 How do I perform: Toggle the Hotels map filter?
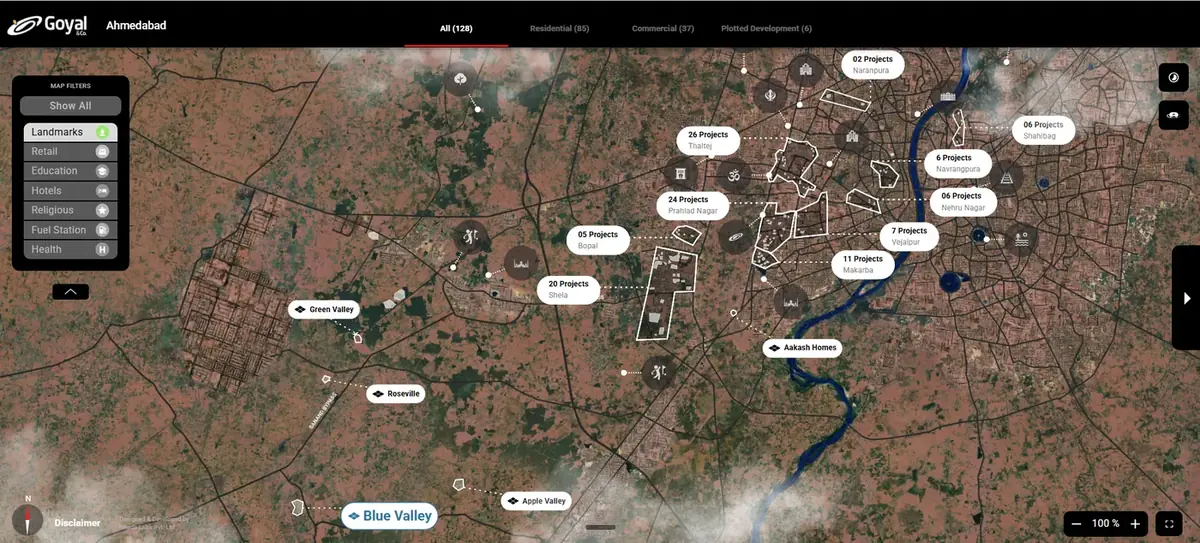[x=70, y=190]
